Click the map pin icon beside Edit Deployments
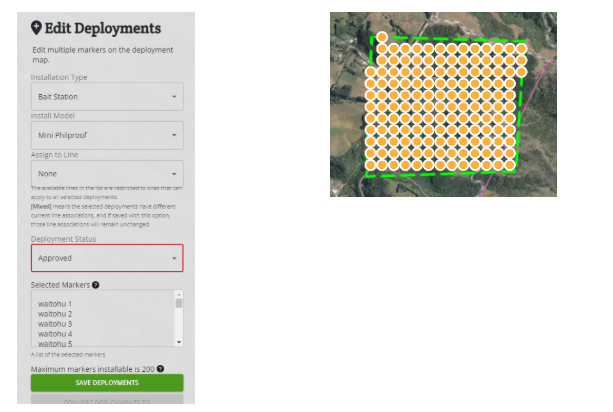The width and height of the screenshot is (613, 412). 37,28
